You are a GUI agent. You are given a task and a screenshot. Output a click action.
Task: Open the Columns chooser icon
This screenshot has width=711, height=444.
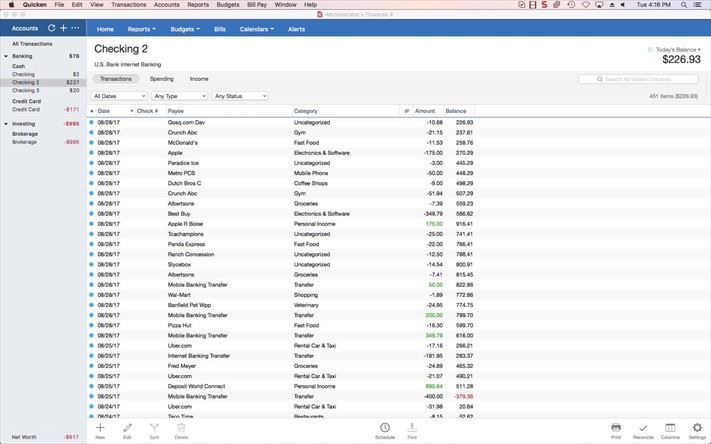tap(670, 430)
